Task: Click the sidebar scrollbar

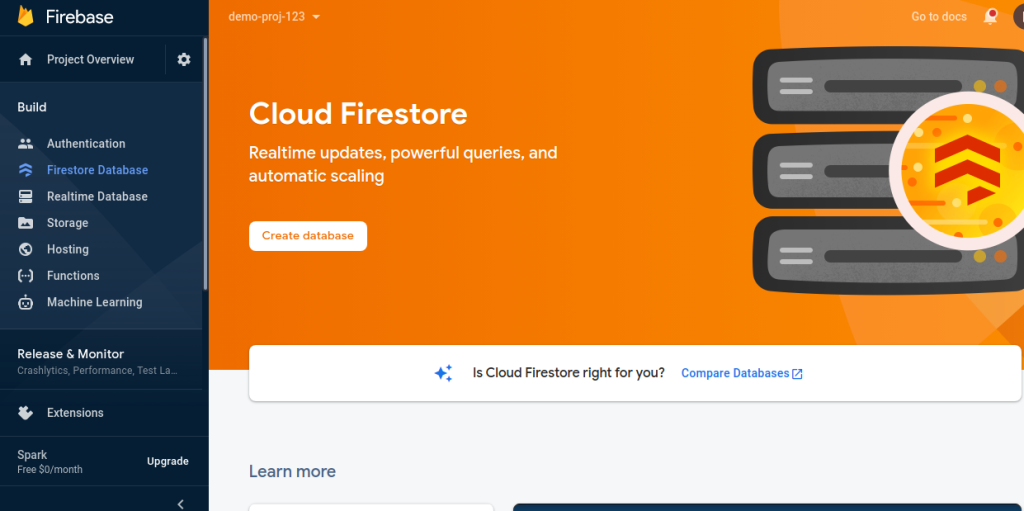Action: tap(205, 163)
